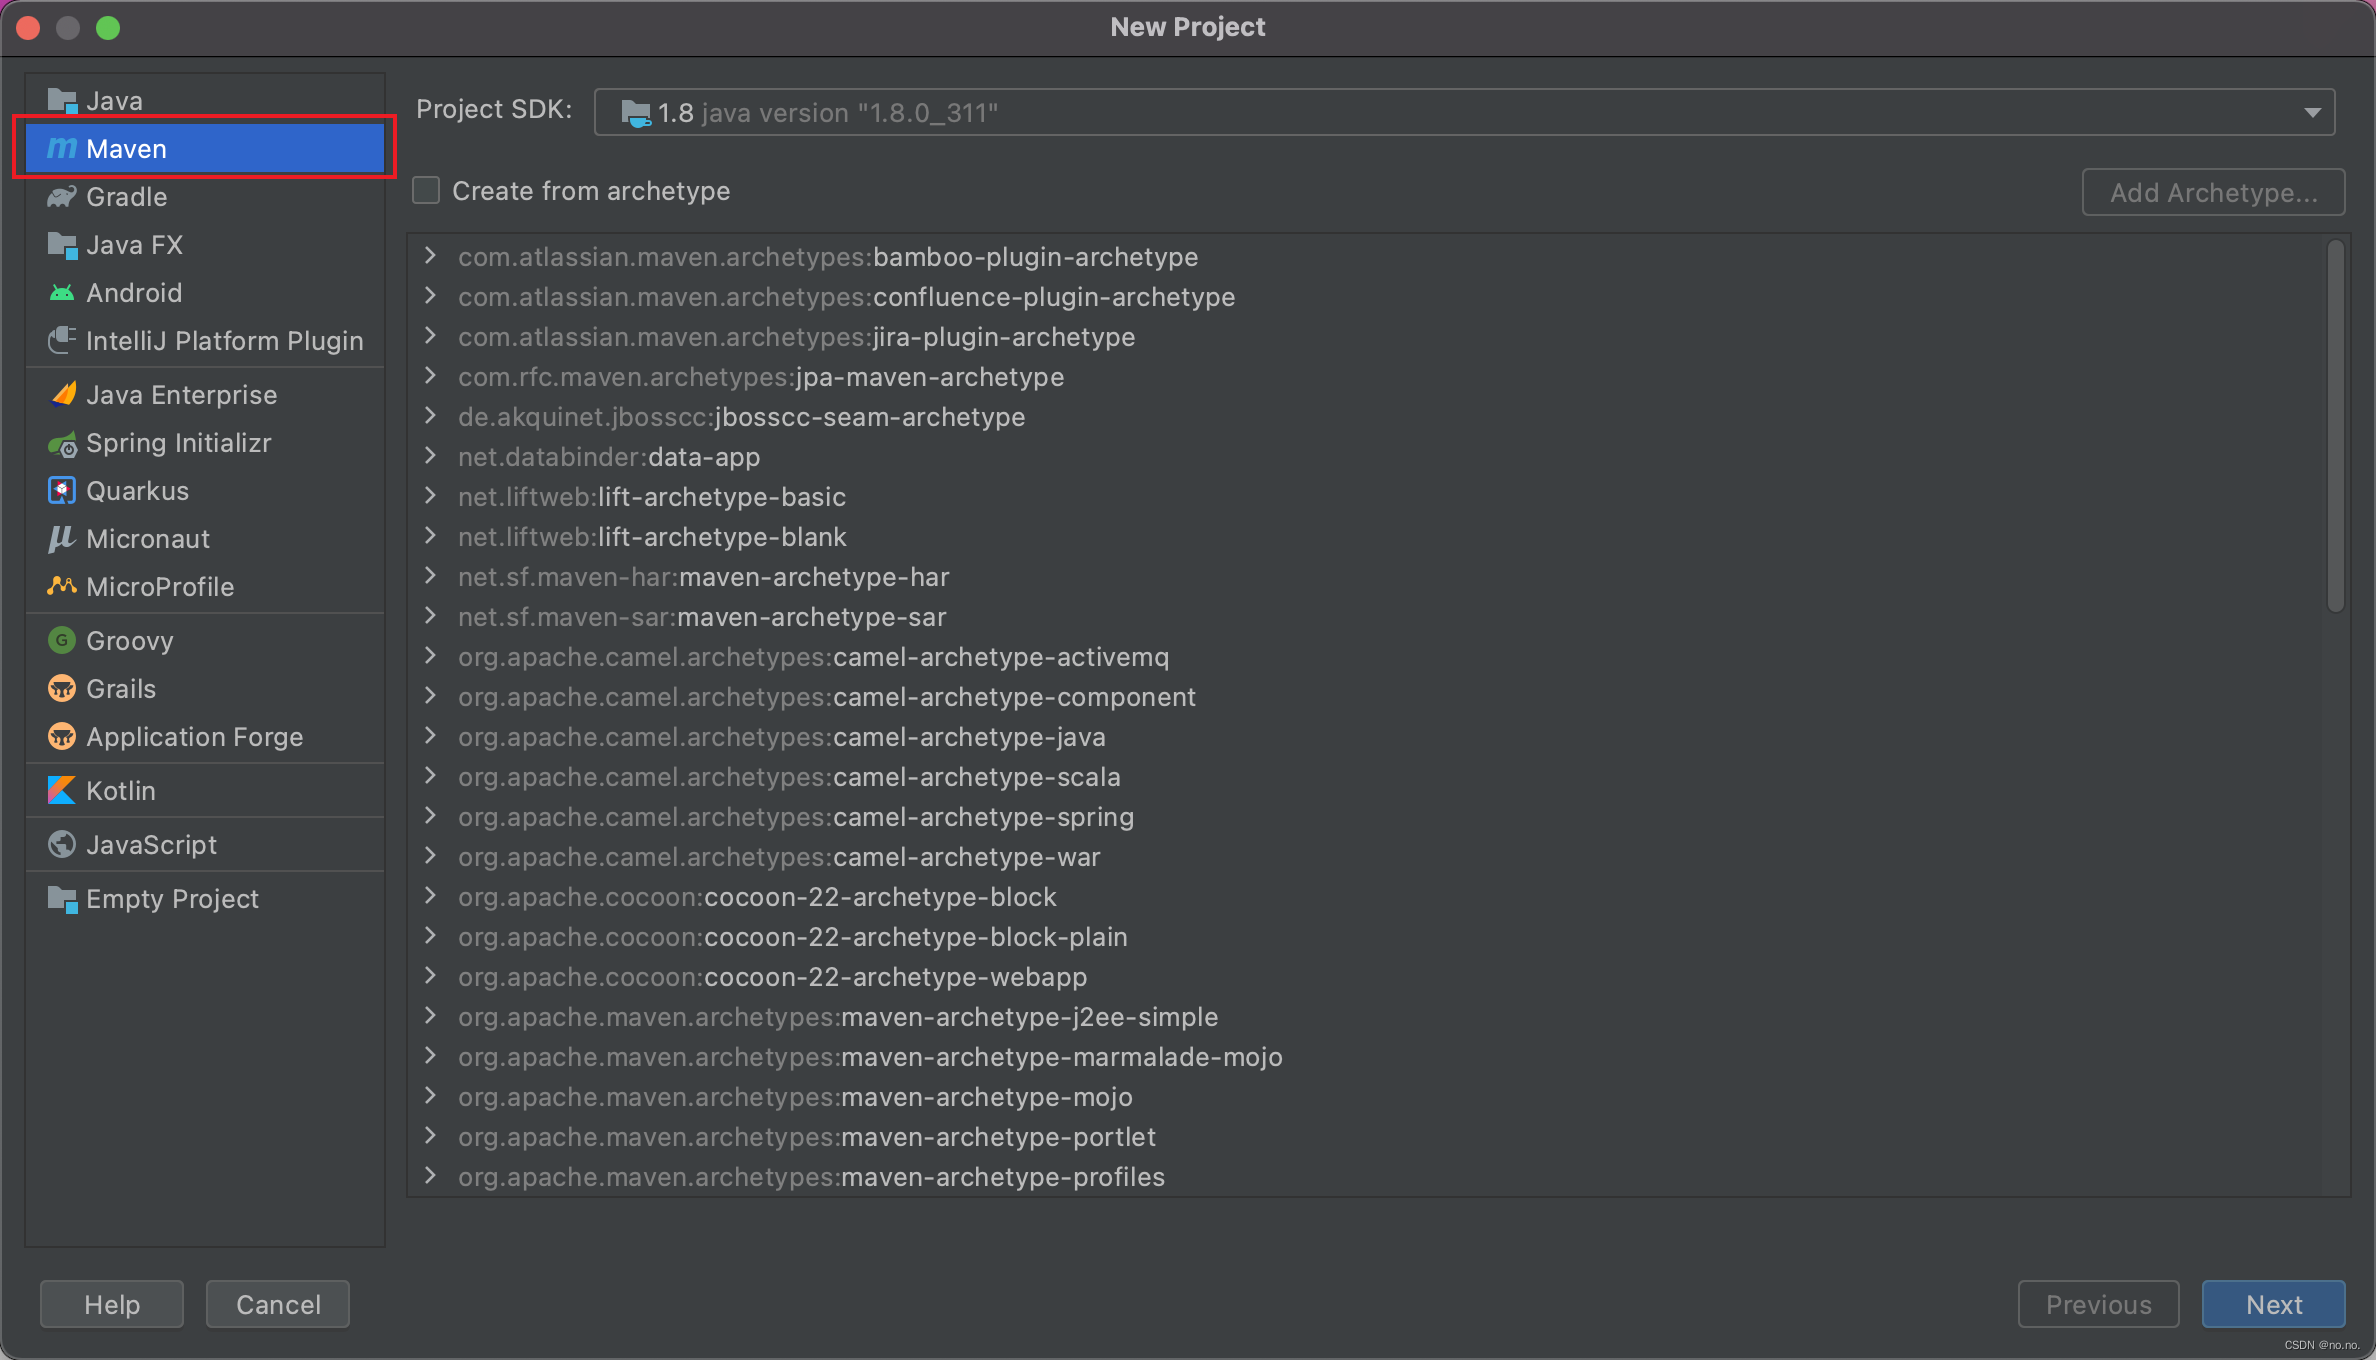Click the Gradle elephant icon
The image size is (2376, 1360).
[62, 197]
